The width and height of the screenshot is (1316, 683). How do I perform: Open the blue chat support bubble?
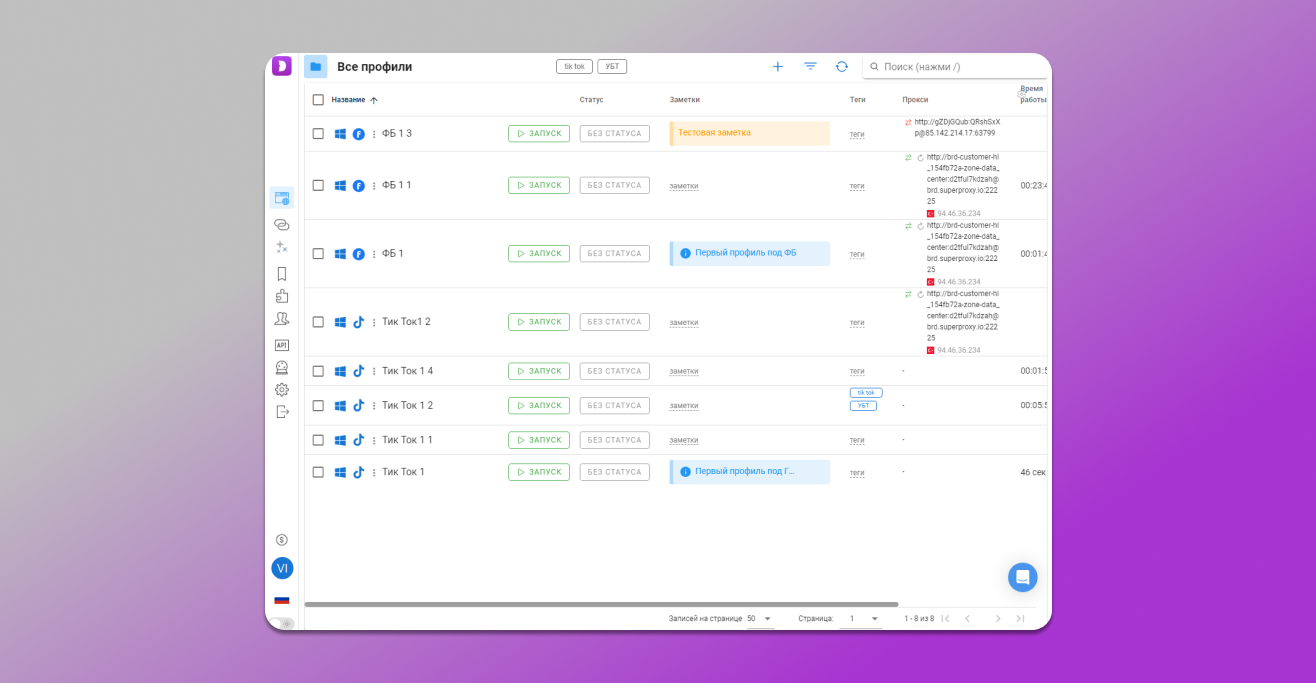tap(1022, 577)
